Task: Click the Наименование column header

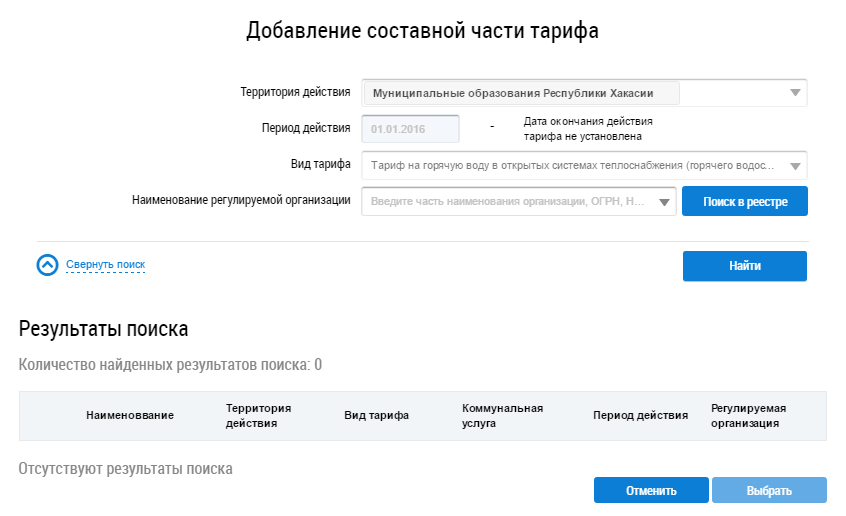Action: click(x=130, y=416)
